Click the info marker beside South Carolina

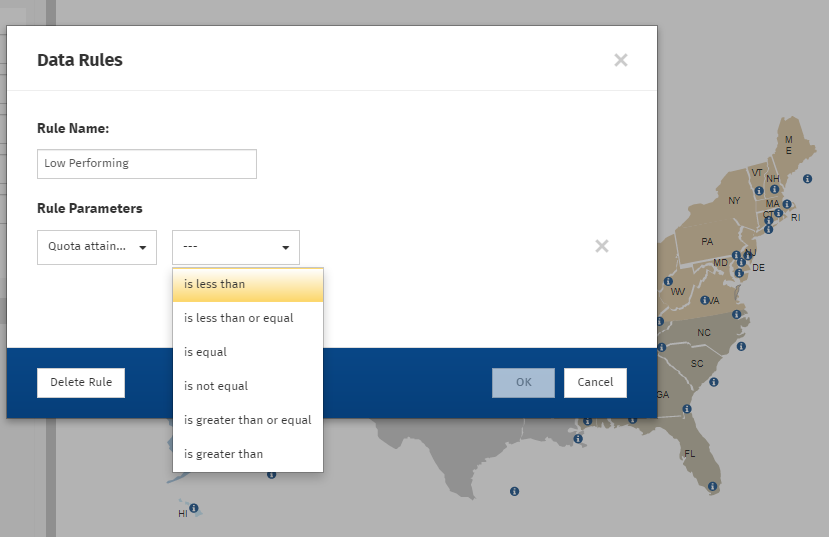tap(713, 382)
